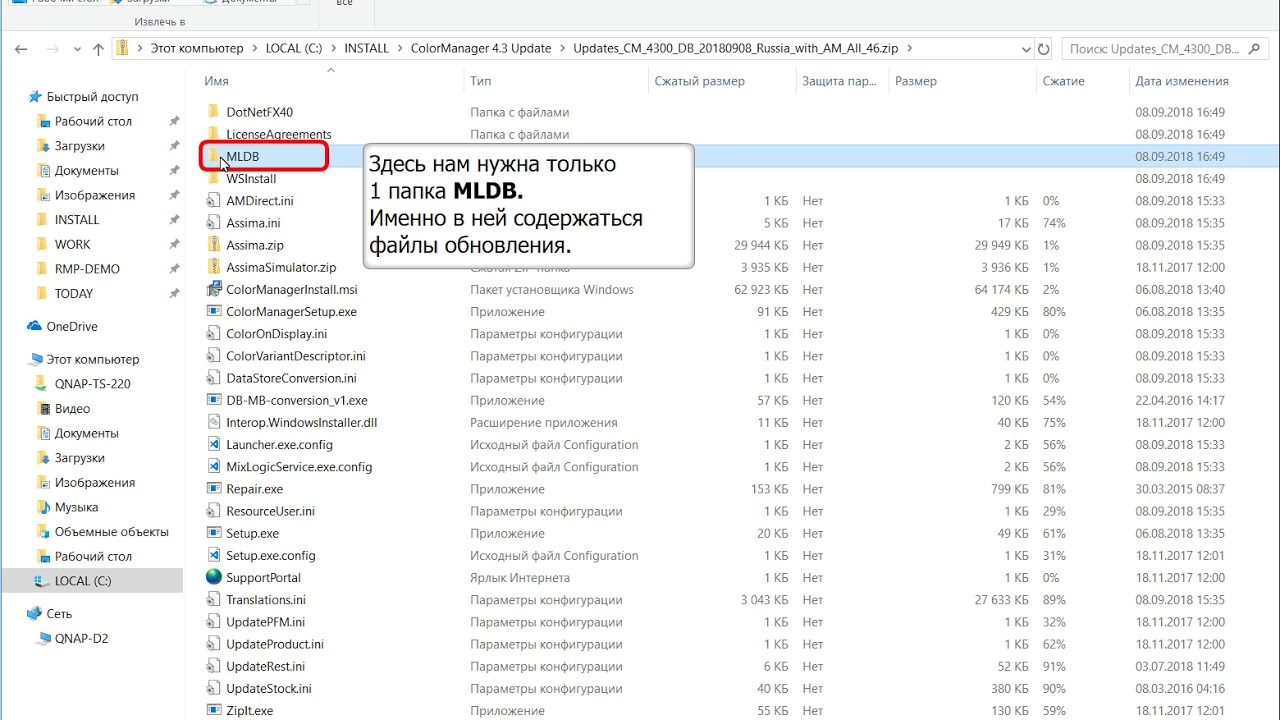Click the search field Updates_CM_4300_DB

click(x=1166, y=48)
